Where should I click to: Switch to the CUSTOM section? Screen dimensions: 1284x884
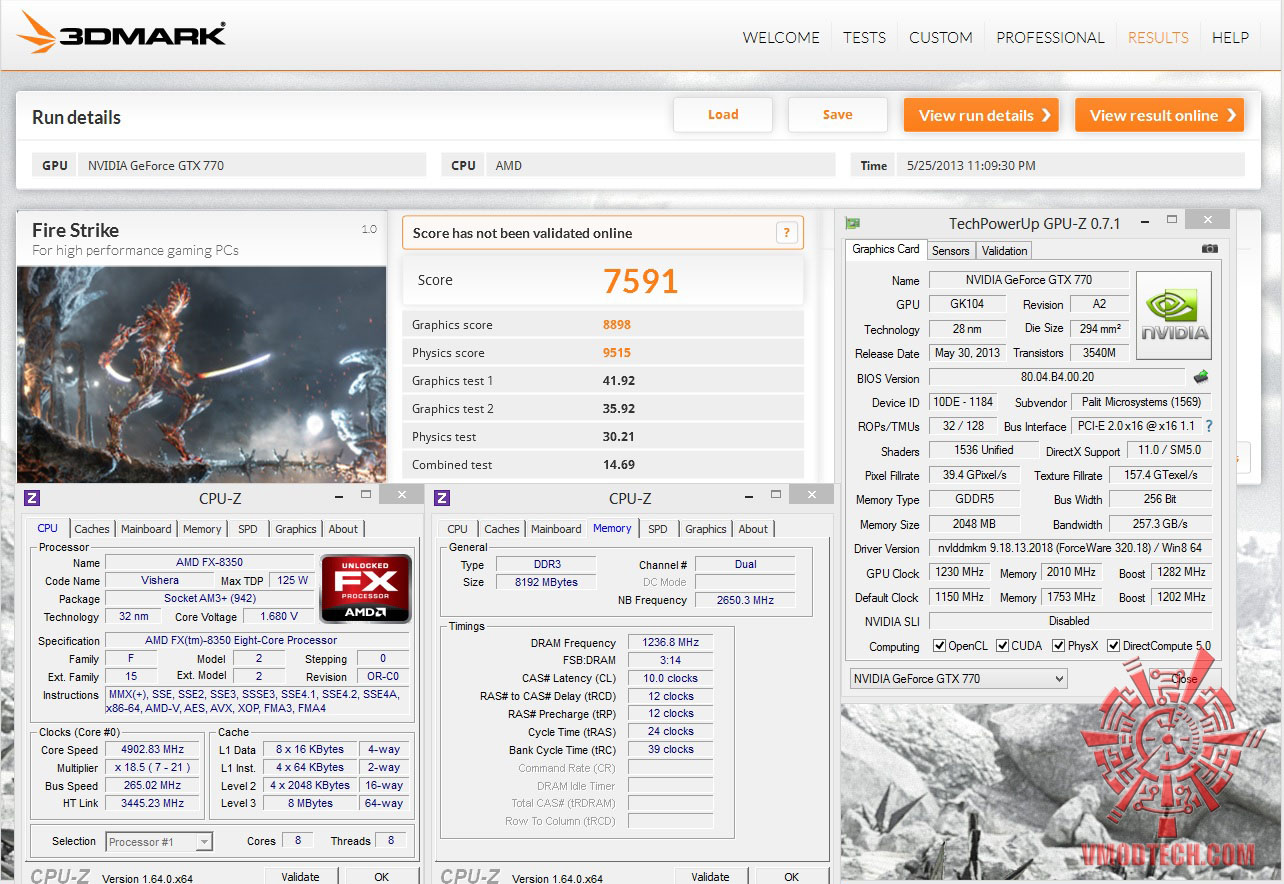tap(941, 38)
